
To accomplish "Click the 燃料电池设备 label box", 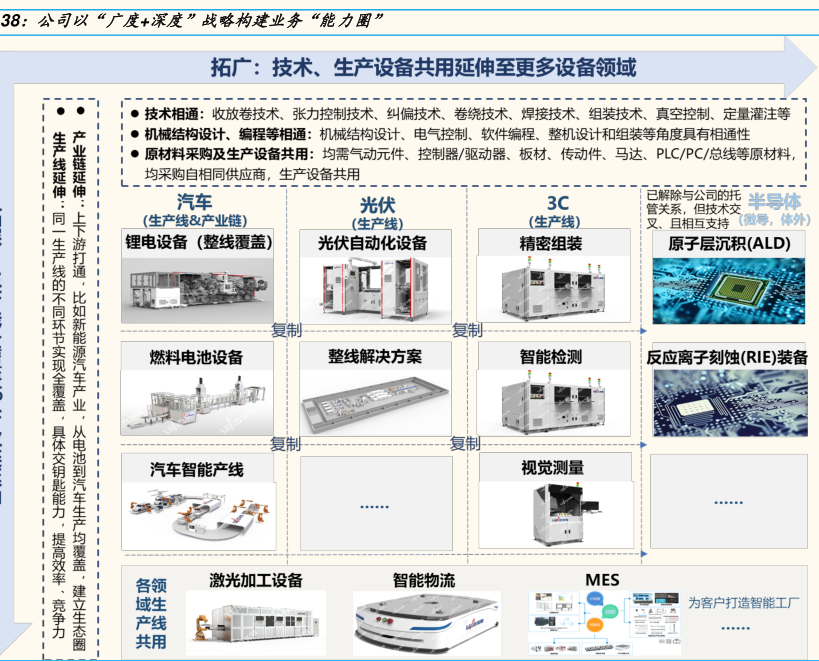I will coord(198,356).
